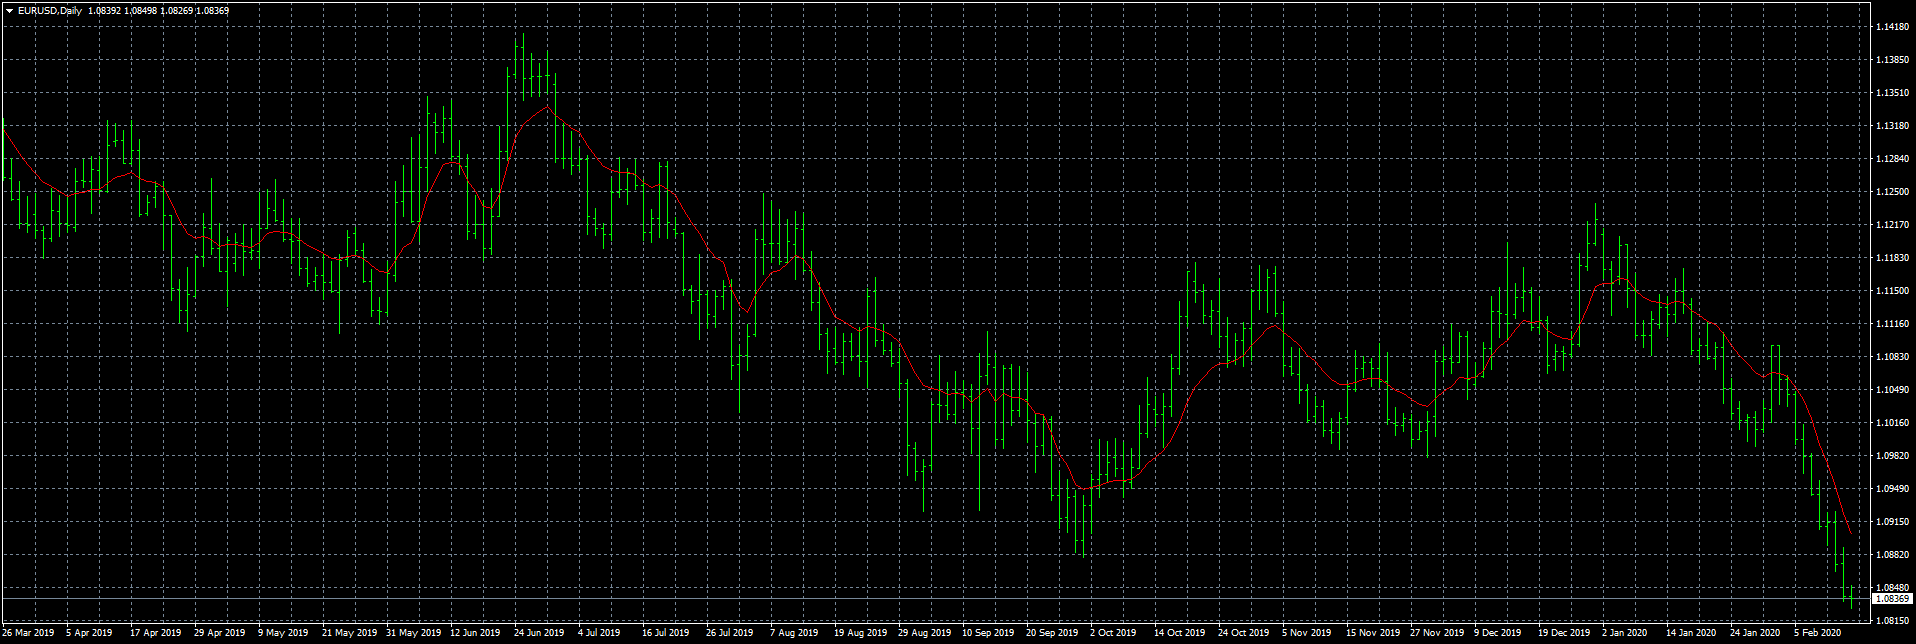Click the 29 Apr 2019 date label
This screenshot has width=1916, height=644.
[220, 633]
